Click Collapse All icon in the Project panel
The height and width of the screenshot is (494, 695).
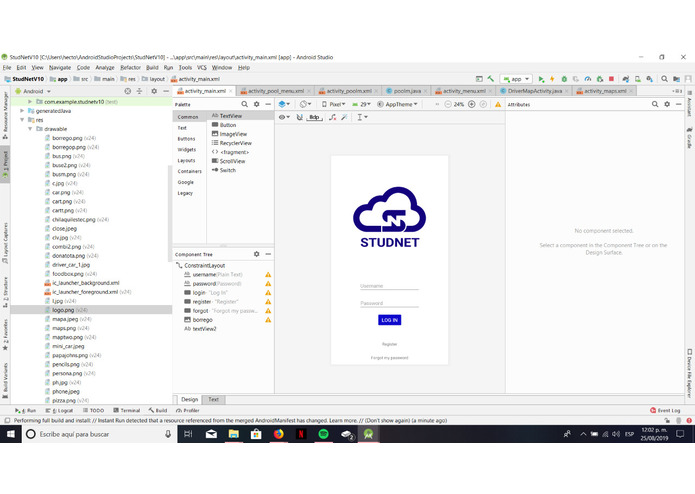pos(139,91)
